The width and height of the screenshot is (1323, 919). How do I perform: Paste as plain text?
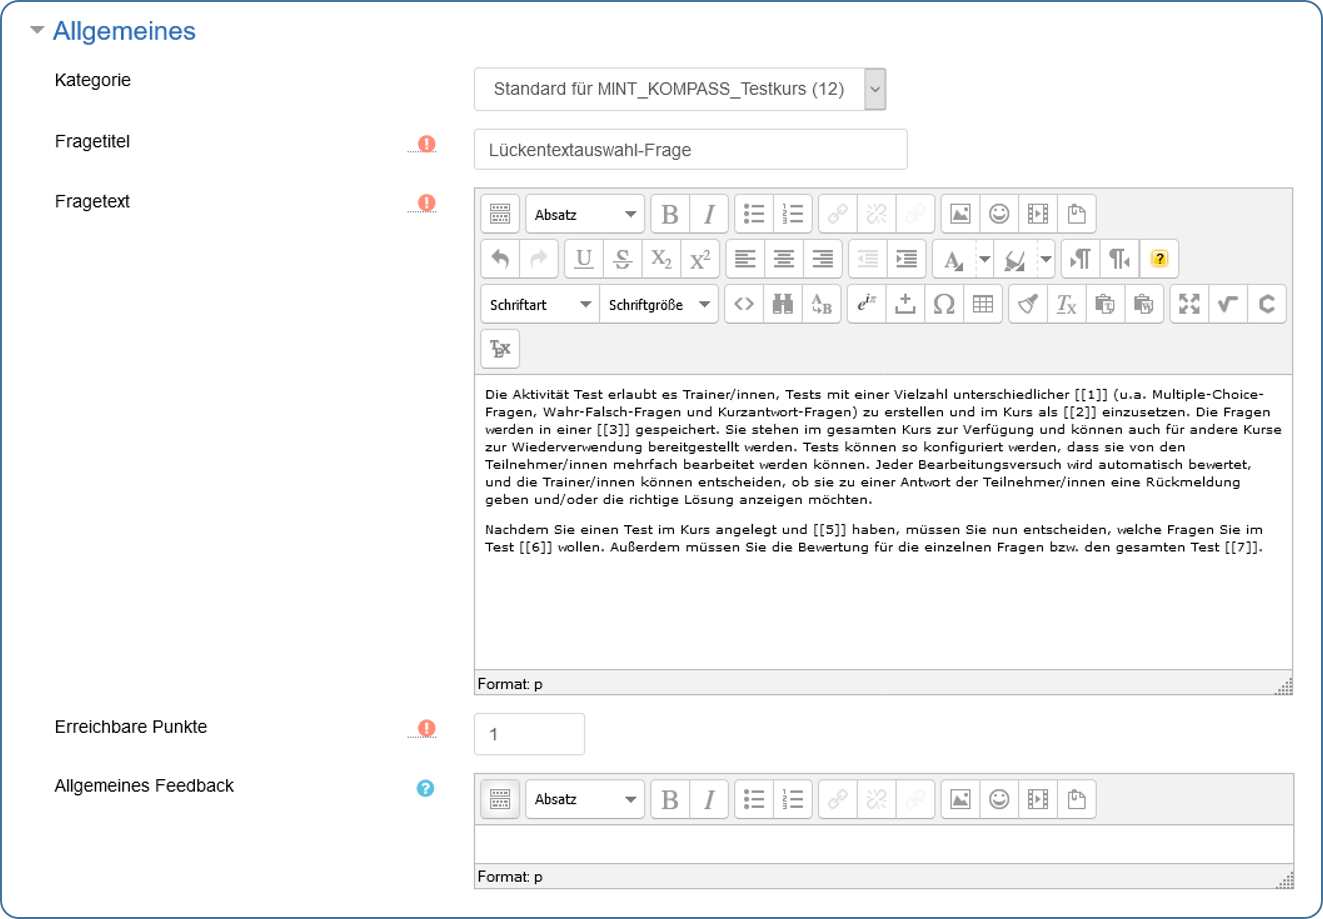click(x=1105, y=304)
